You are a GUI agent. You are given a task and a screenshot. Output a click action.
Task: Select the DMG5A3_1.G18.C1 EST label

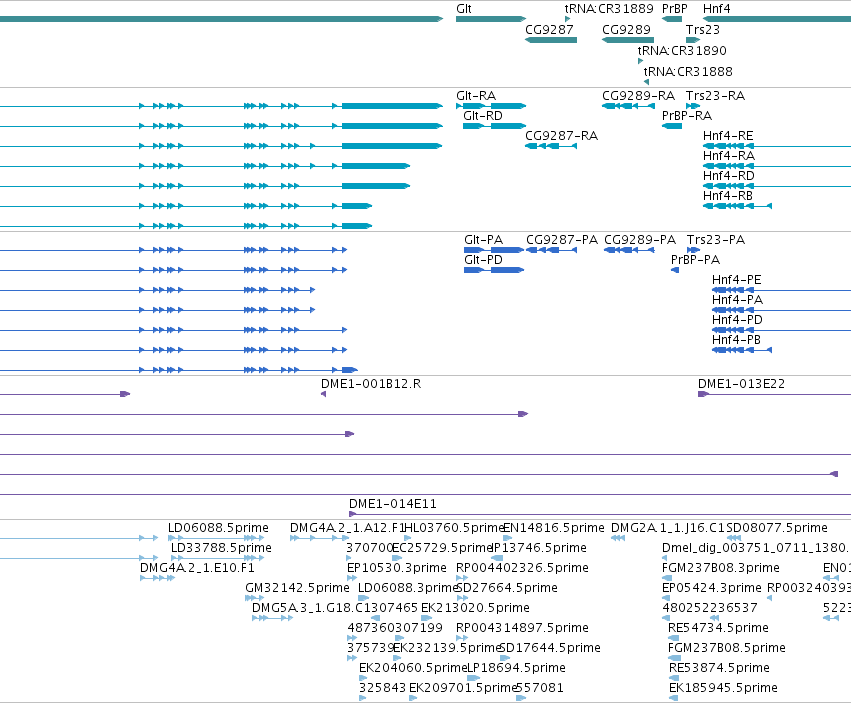coord(310,607)
